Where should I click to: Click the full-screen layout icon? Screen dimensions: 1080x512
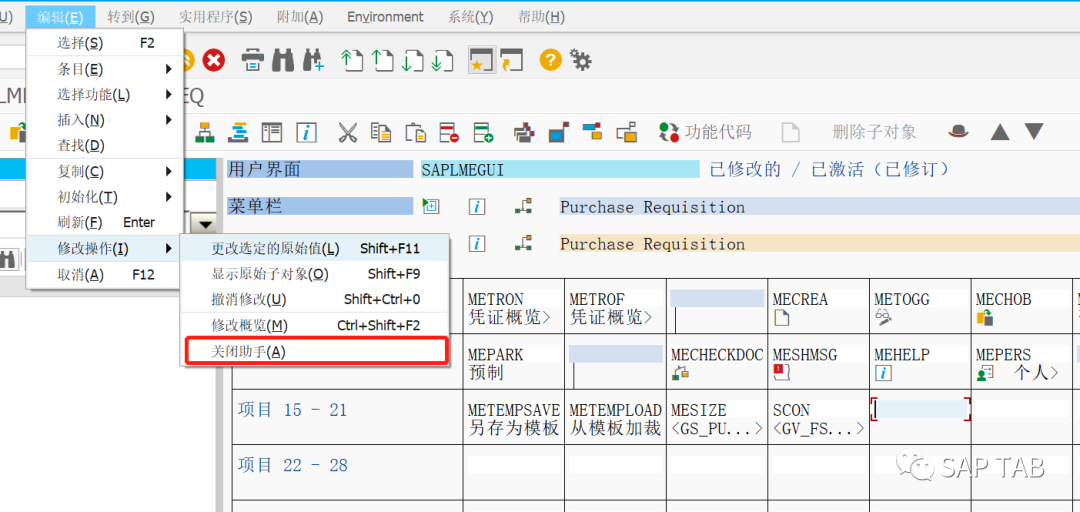point(272,132)
